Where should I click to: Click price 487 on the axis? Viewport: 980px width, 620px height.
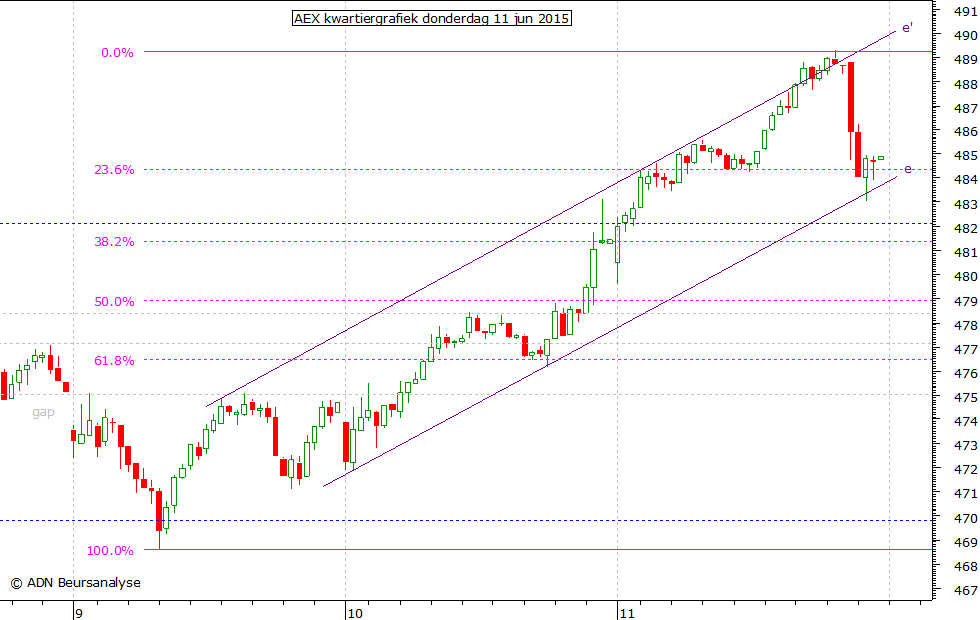pos(966,108)
